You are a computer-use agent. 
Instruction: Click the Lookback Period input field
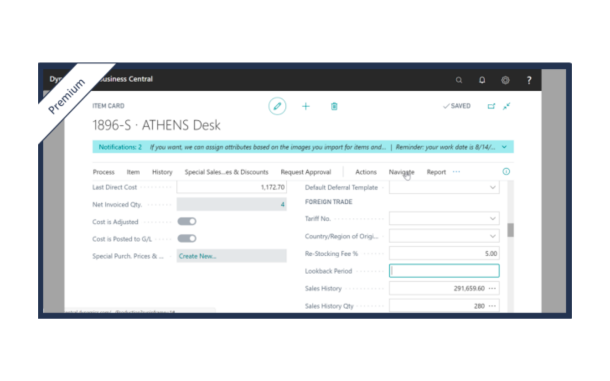coord(444,271)
